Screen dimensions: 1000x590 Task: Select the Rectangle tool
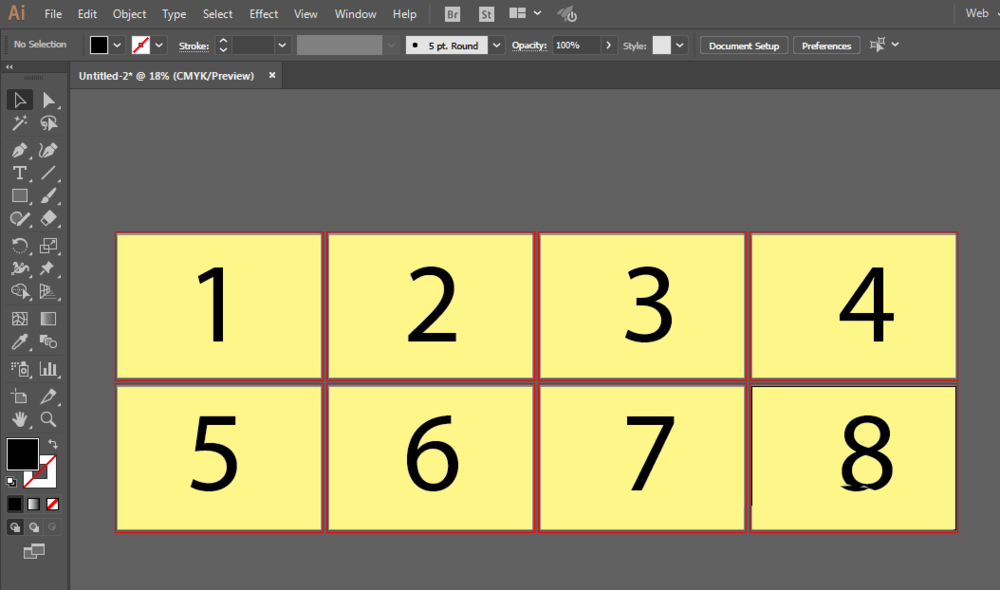coord(19,196)
